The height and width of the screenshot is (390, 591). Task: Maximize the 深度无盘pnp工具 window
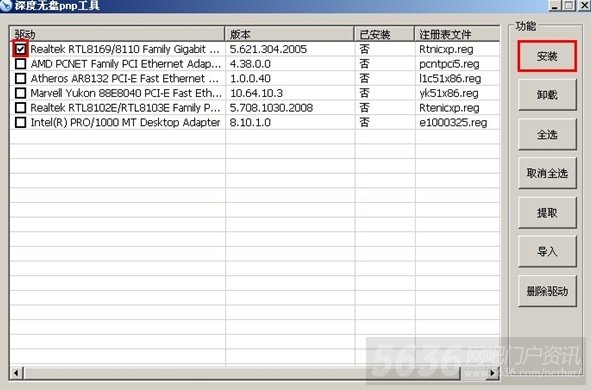tap(569, 5)
